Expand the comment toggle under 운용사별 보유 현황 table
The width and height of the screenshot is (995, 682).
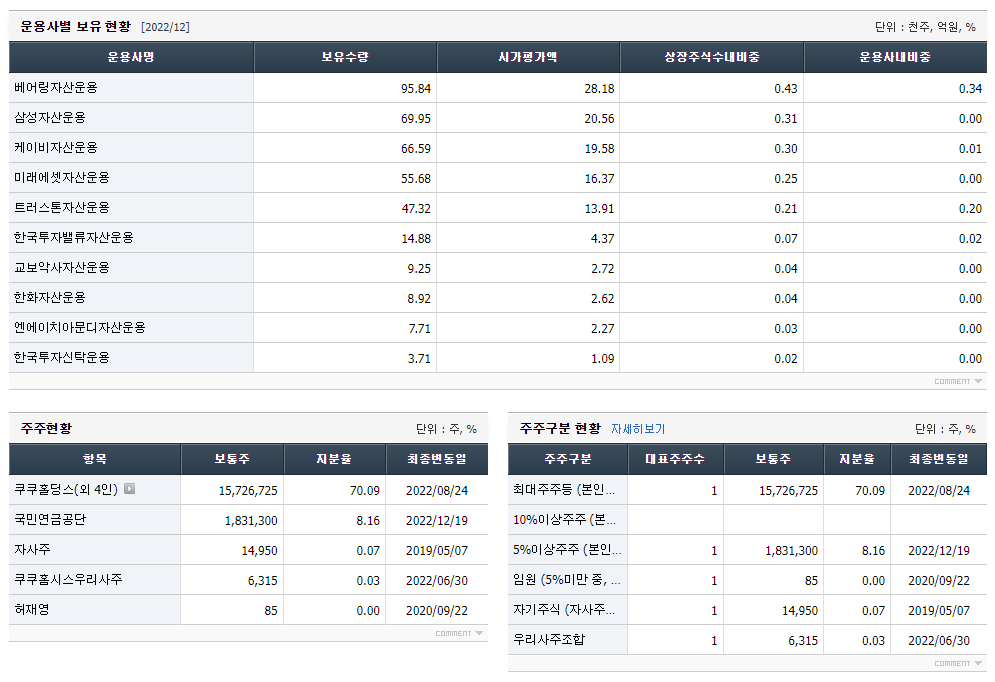pyautogui.click(x=958, y=381)
